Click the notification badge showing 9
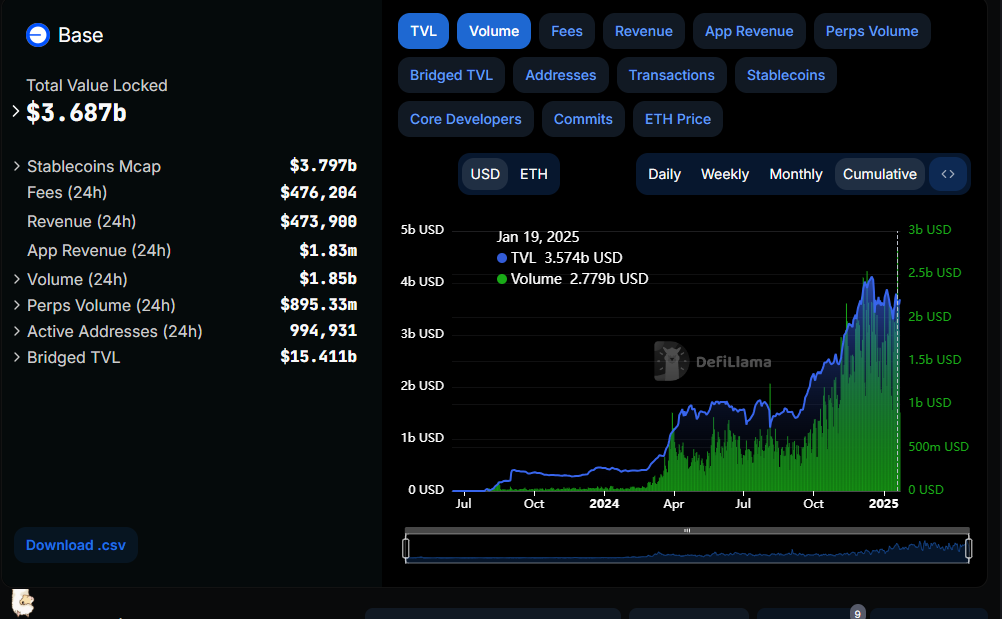The height and width of the screenshot is (619, 1002). [857, 612]
